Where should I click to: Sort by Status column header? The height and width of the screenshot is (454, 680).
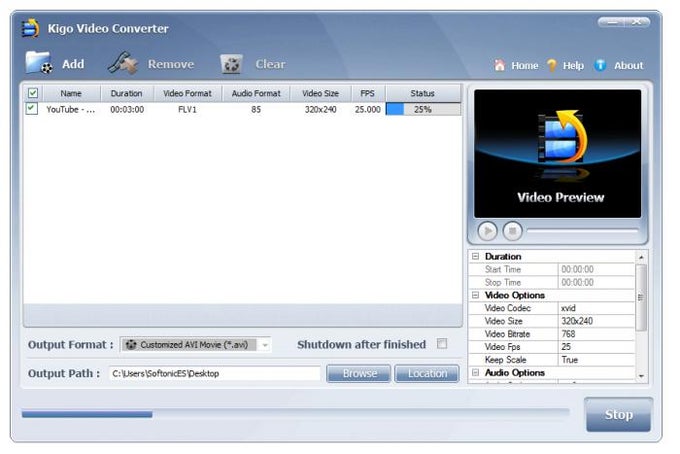click(x=423, y=93)
